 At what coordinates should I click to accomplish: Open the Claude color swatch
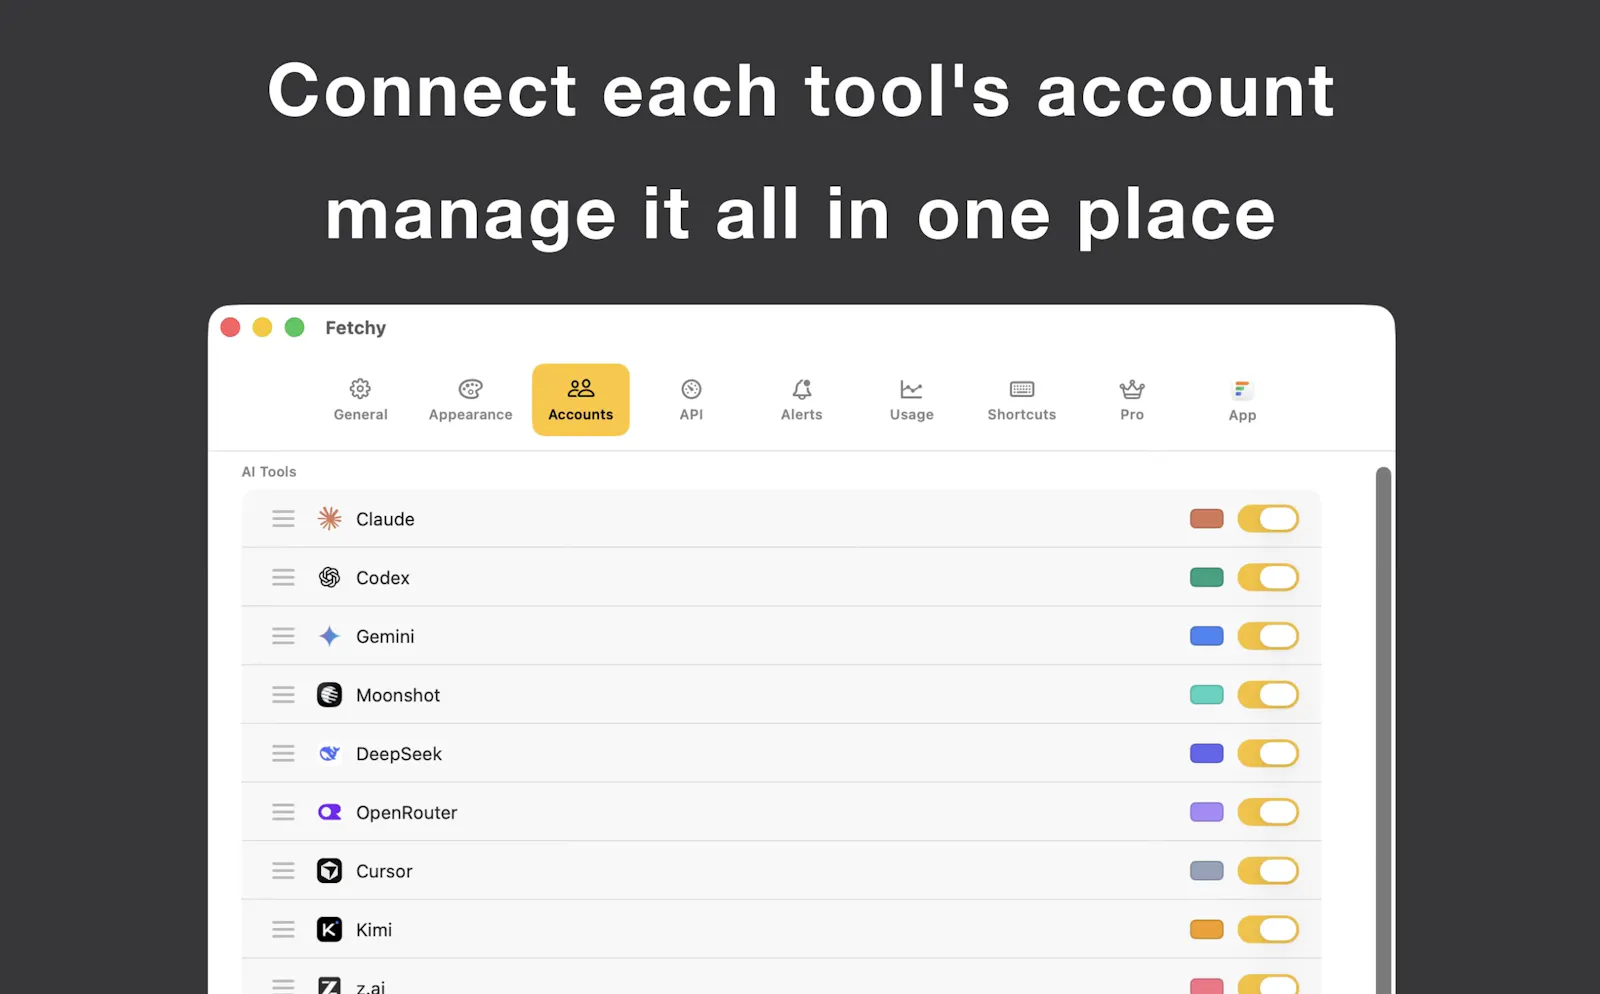(x=1207, y=518)
